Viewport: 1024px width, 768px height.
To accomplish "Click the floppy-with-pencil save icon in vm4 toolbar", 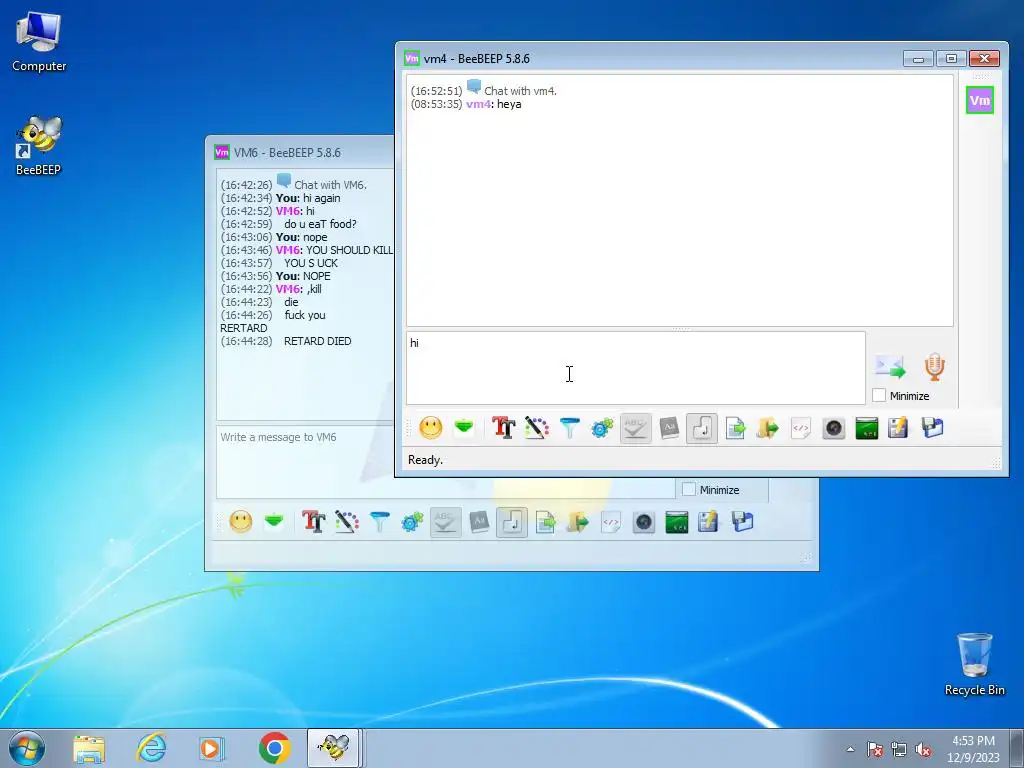I will click(899, 428).
